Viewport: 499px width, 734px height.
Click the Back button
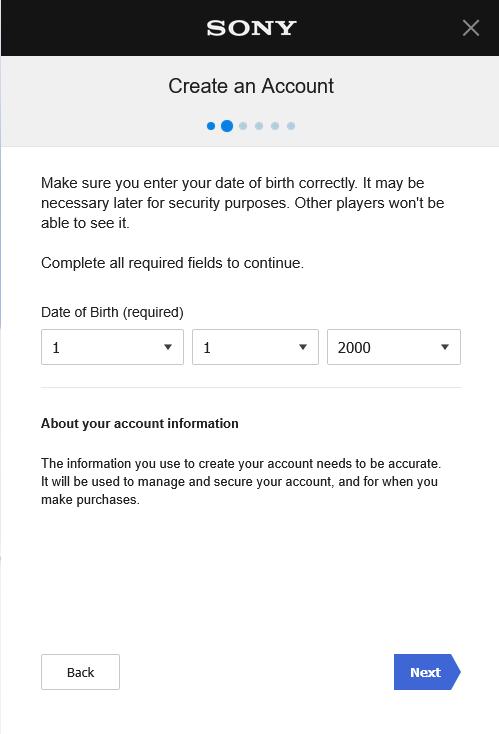pos(81,672)
